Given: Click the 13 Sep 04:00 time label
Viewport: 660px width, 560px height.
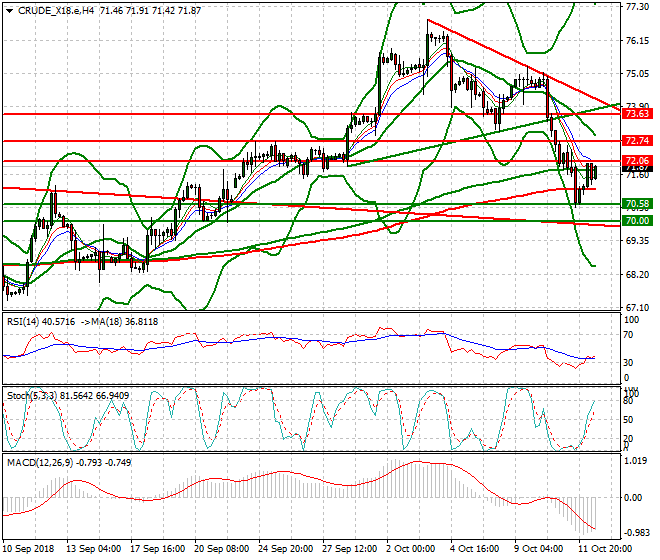Looking at the screenshot, I should click(x=93, y=549).
